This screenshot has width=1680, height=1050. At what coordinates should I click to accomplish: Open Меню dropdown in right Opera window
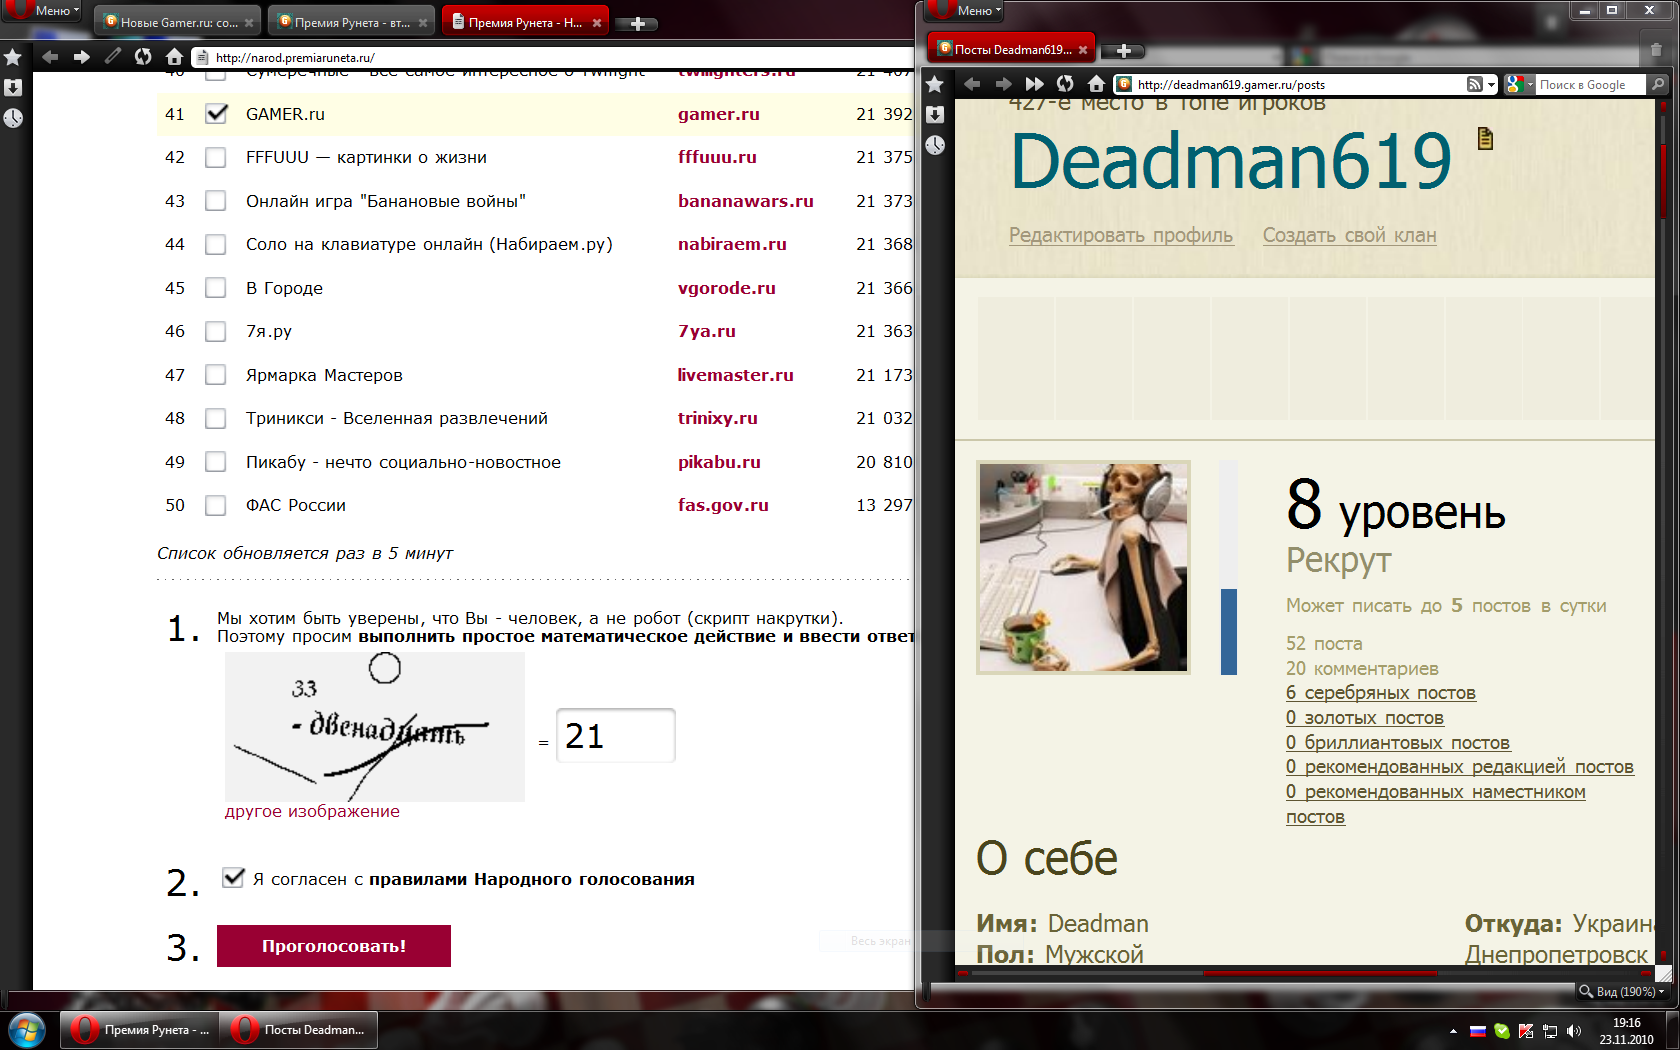tap(965, 10)
